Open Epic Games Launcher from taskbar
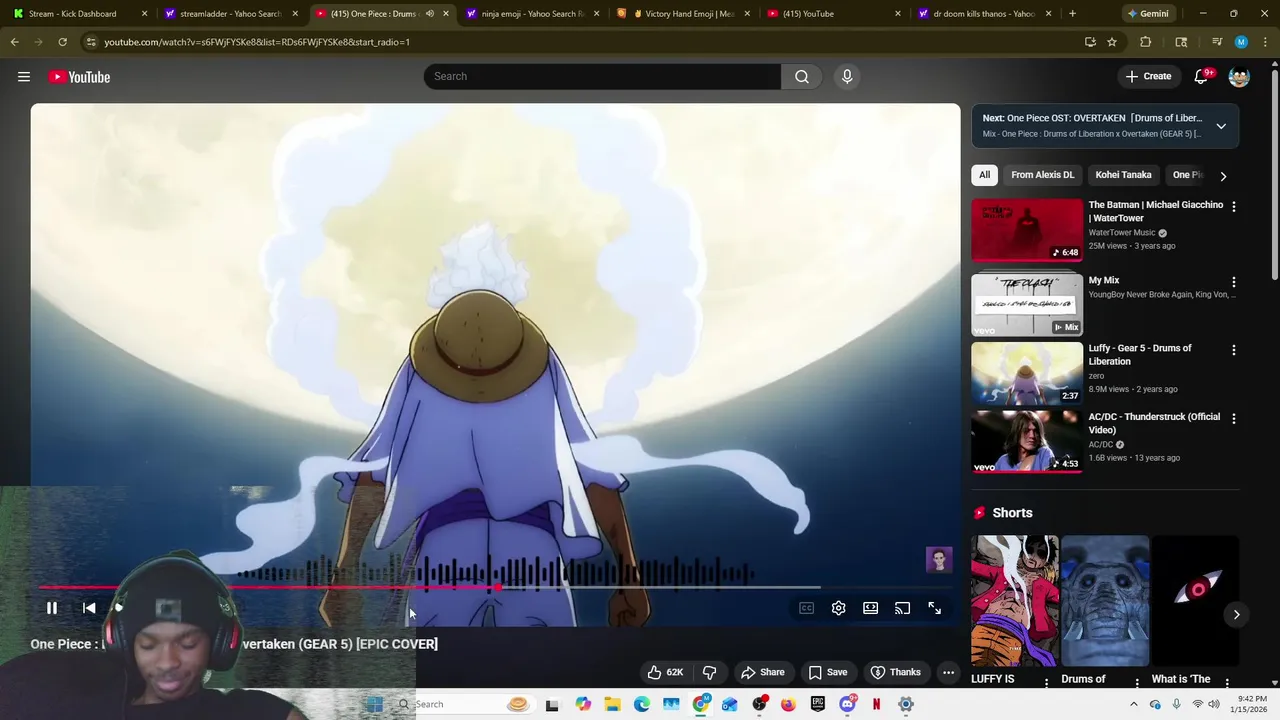The height and width of the screenshot is (720, 1280). [818, 704]
